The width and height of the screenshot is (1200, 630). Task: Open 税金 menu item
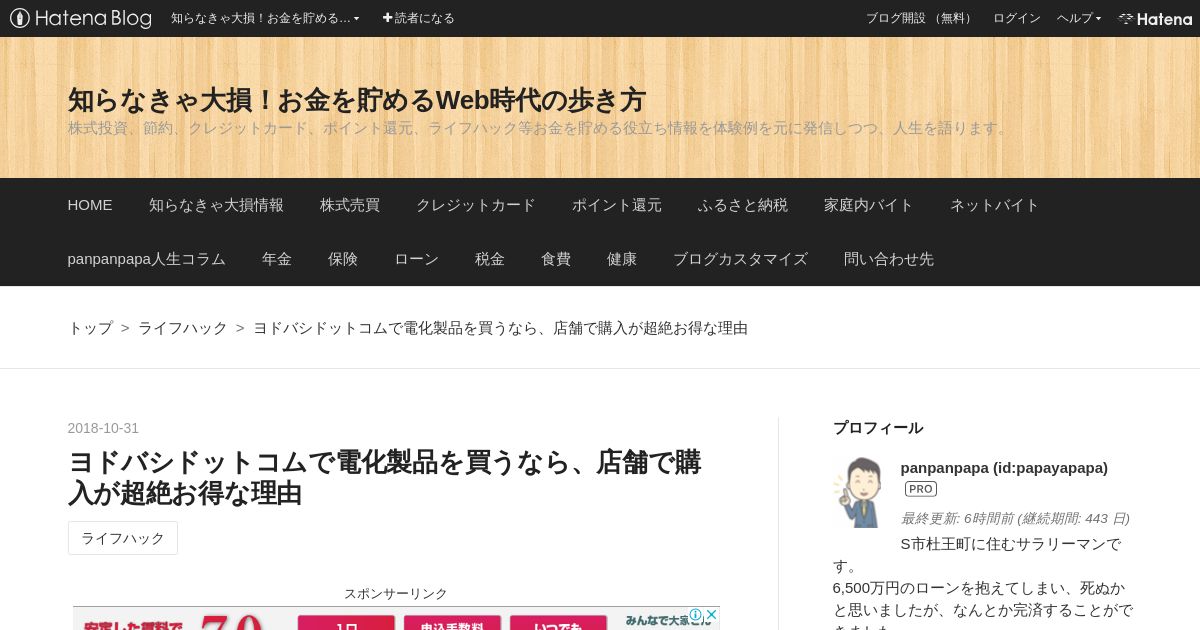[490, 259]
